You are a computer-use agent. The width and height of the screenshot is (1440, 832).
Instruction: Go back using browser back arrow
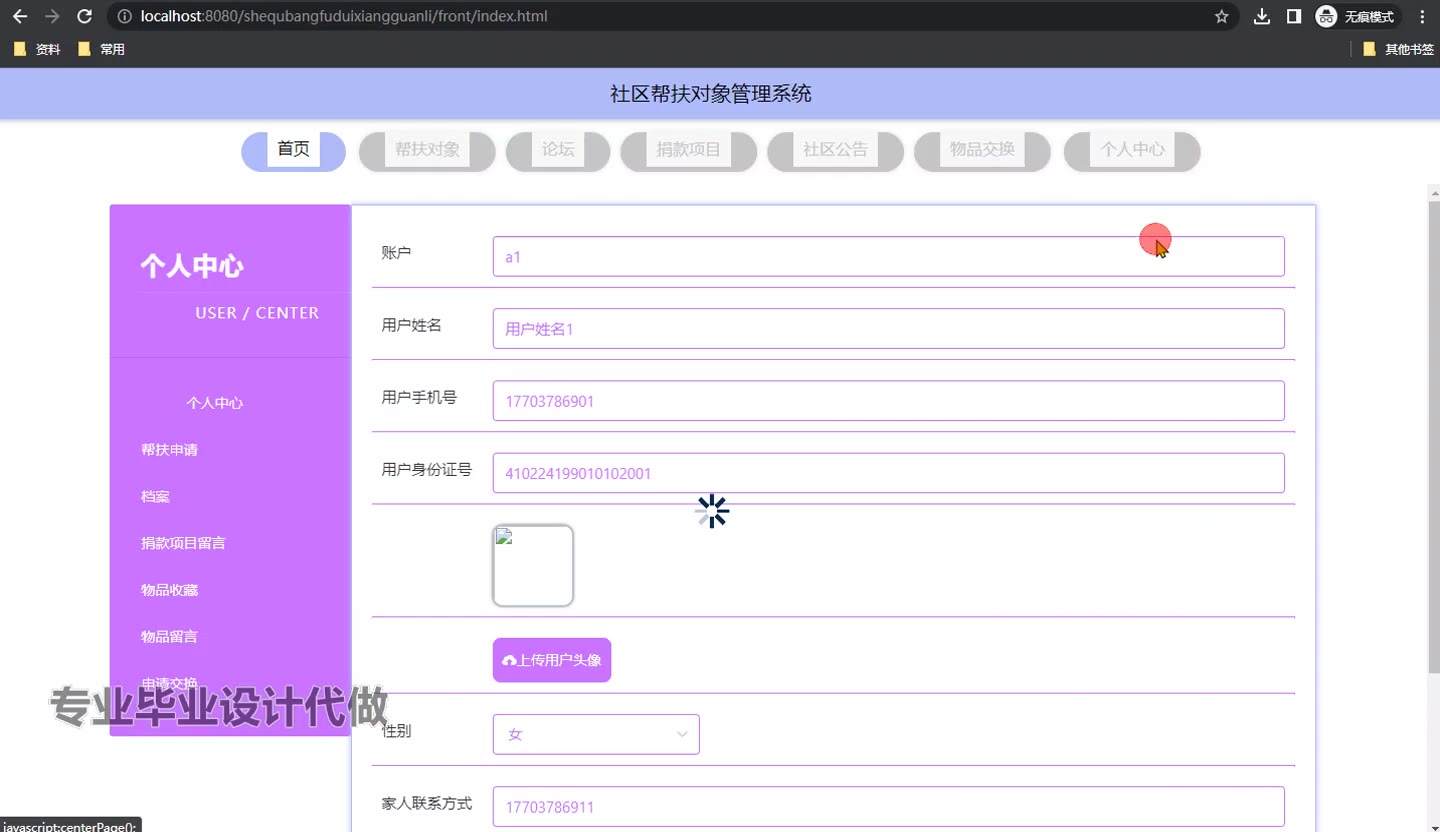click(20, 16)
